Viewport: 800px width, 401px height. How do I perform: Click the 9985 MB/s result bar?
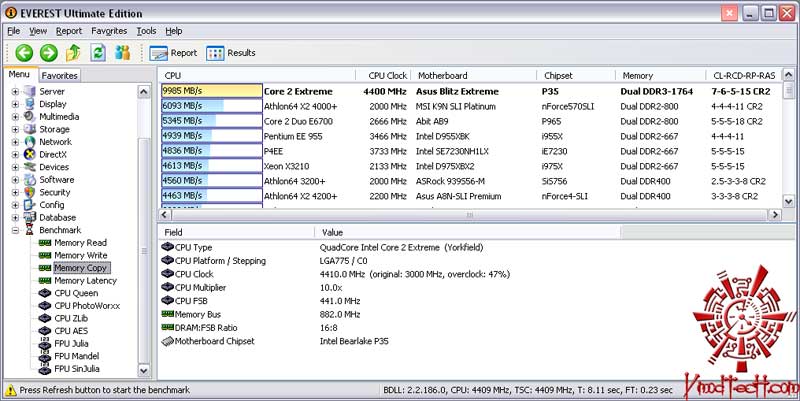[x=212, y=91]
